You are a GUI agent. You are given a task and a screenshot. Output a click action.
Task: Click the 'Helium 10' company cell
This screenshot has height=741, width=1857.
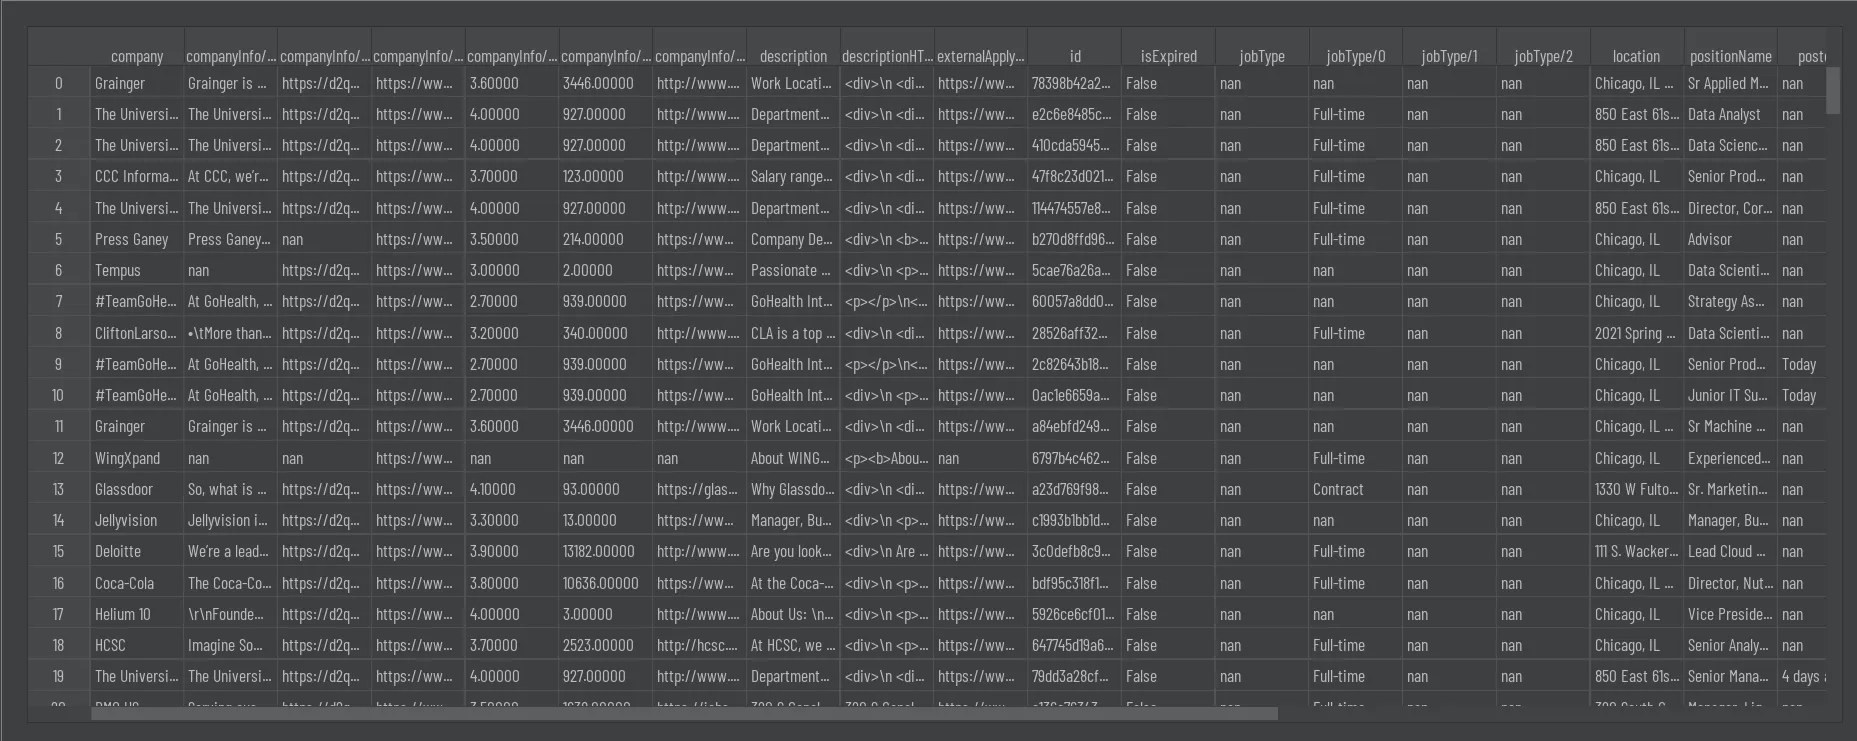(x=137, y=614)
